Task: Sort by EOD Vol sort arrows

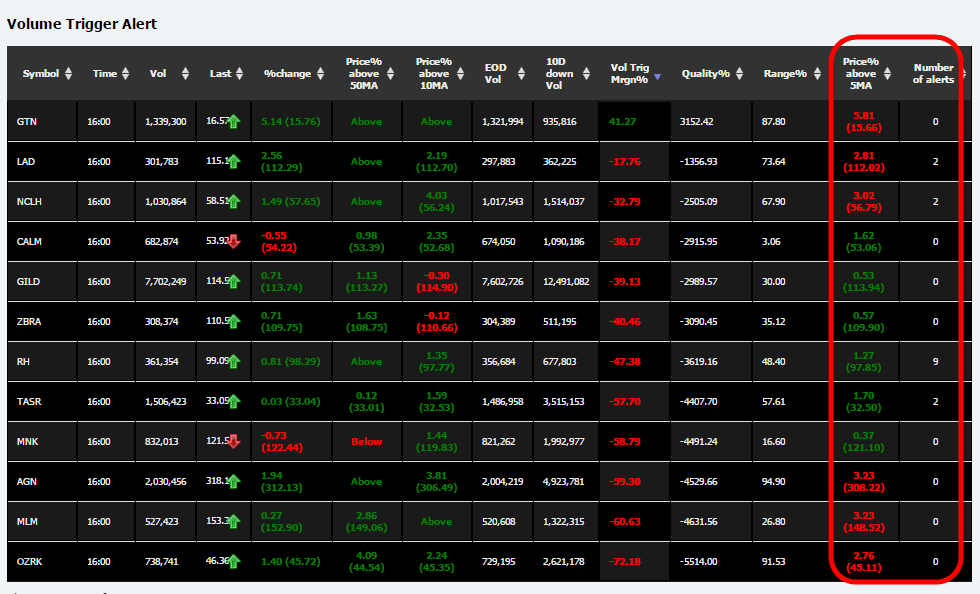Action: pyautogui.click(x=521, y=74)
